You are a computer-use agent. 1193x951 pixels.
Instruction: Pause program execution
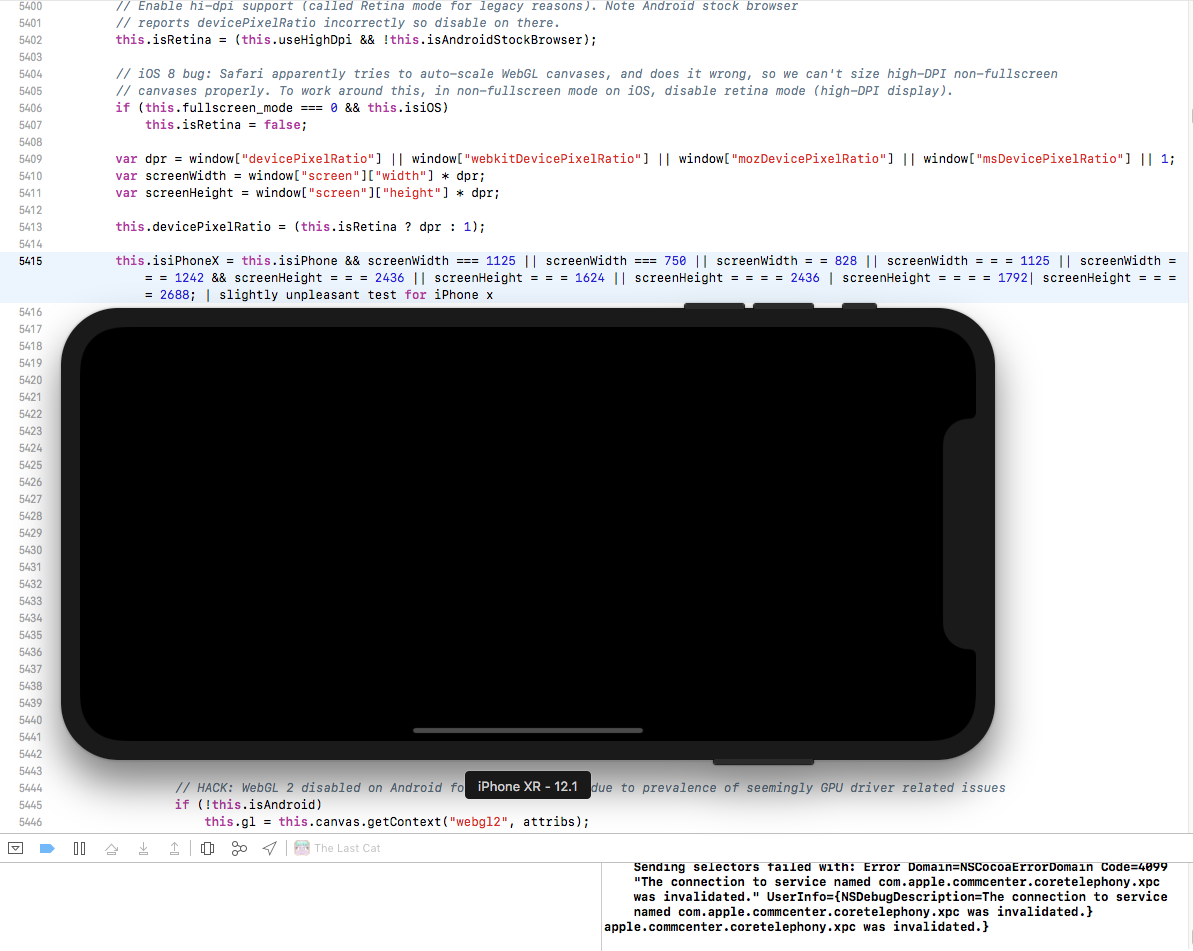pos(79,848)
